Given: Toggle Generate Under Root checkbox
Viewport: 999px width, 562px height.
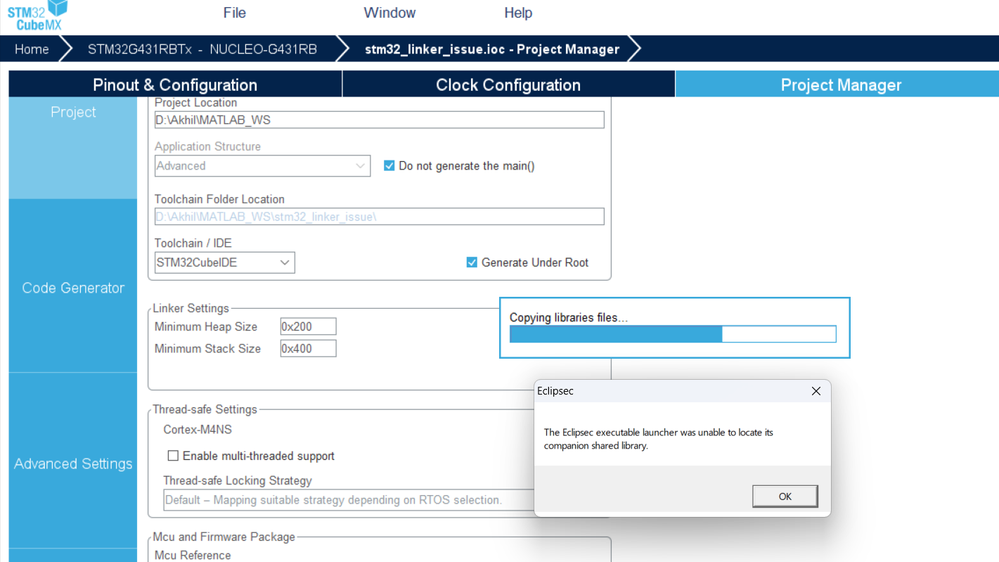Looking at the screenshot, I should (x=471, y=263).
